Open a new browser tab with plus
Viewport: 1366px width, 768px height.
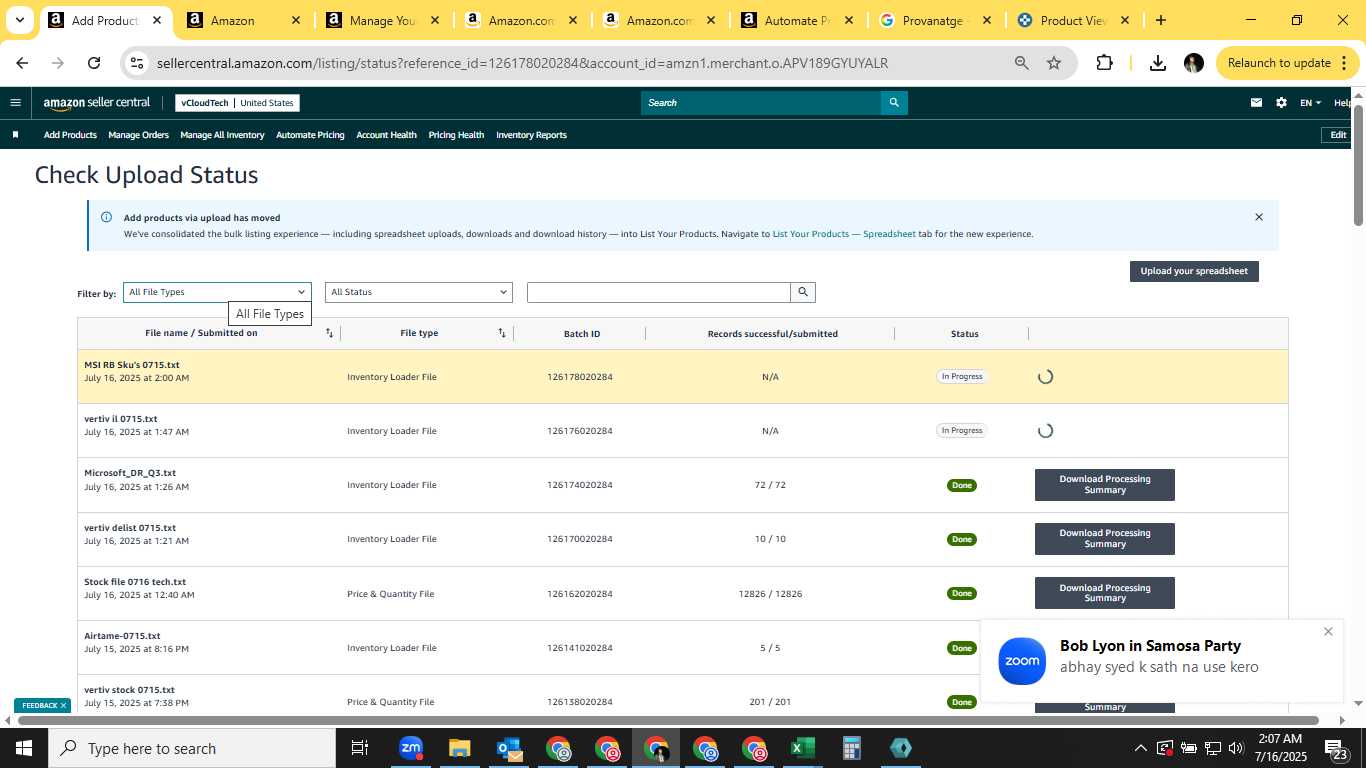point(1160,20)
